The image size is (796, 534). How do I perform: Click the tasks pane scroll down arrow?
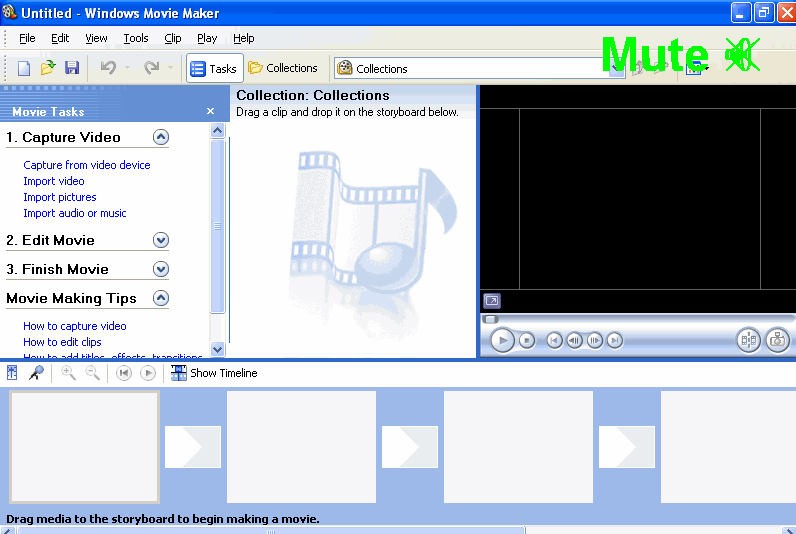click(217, 349)
